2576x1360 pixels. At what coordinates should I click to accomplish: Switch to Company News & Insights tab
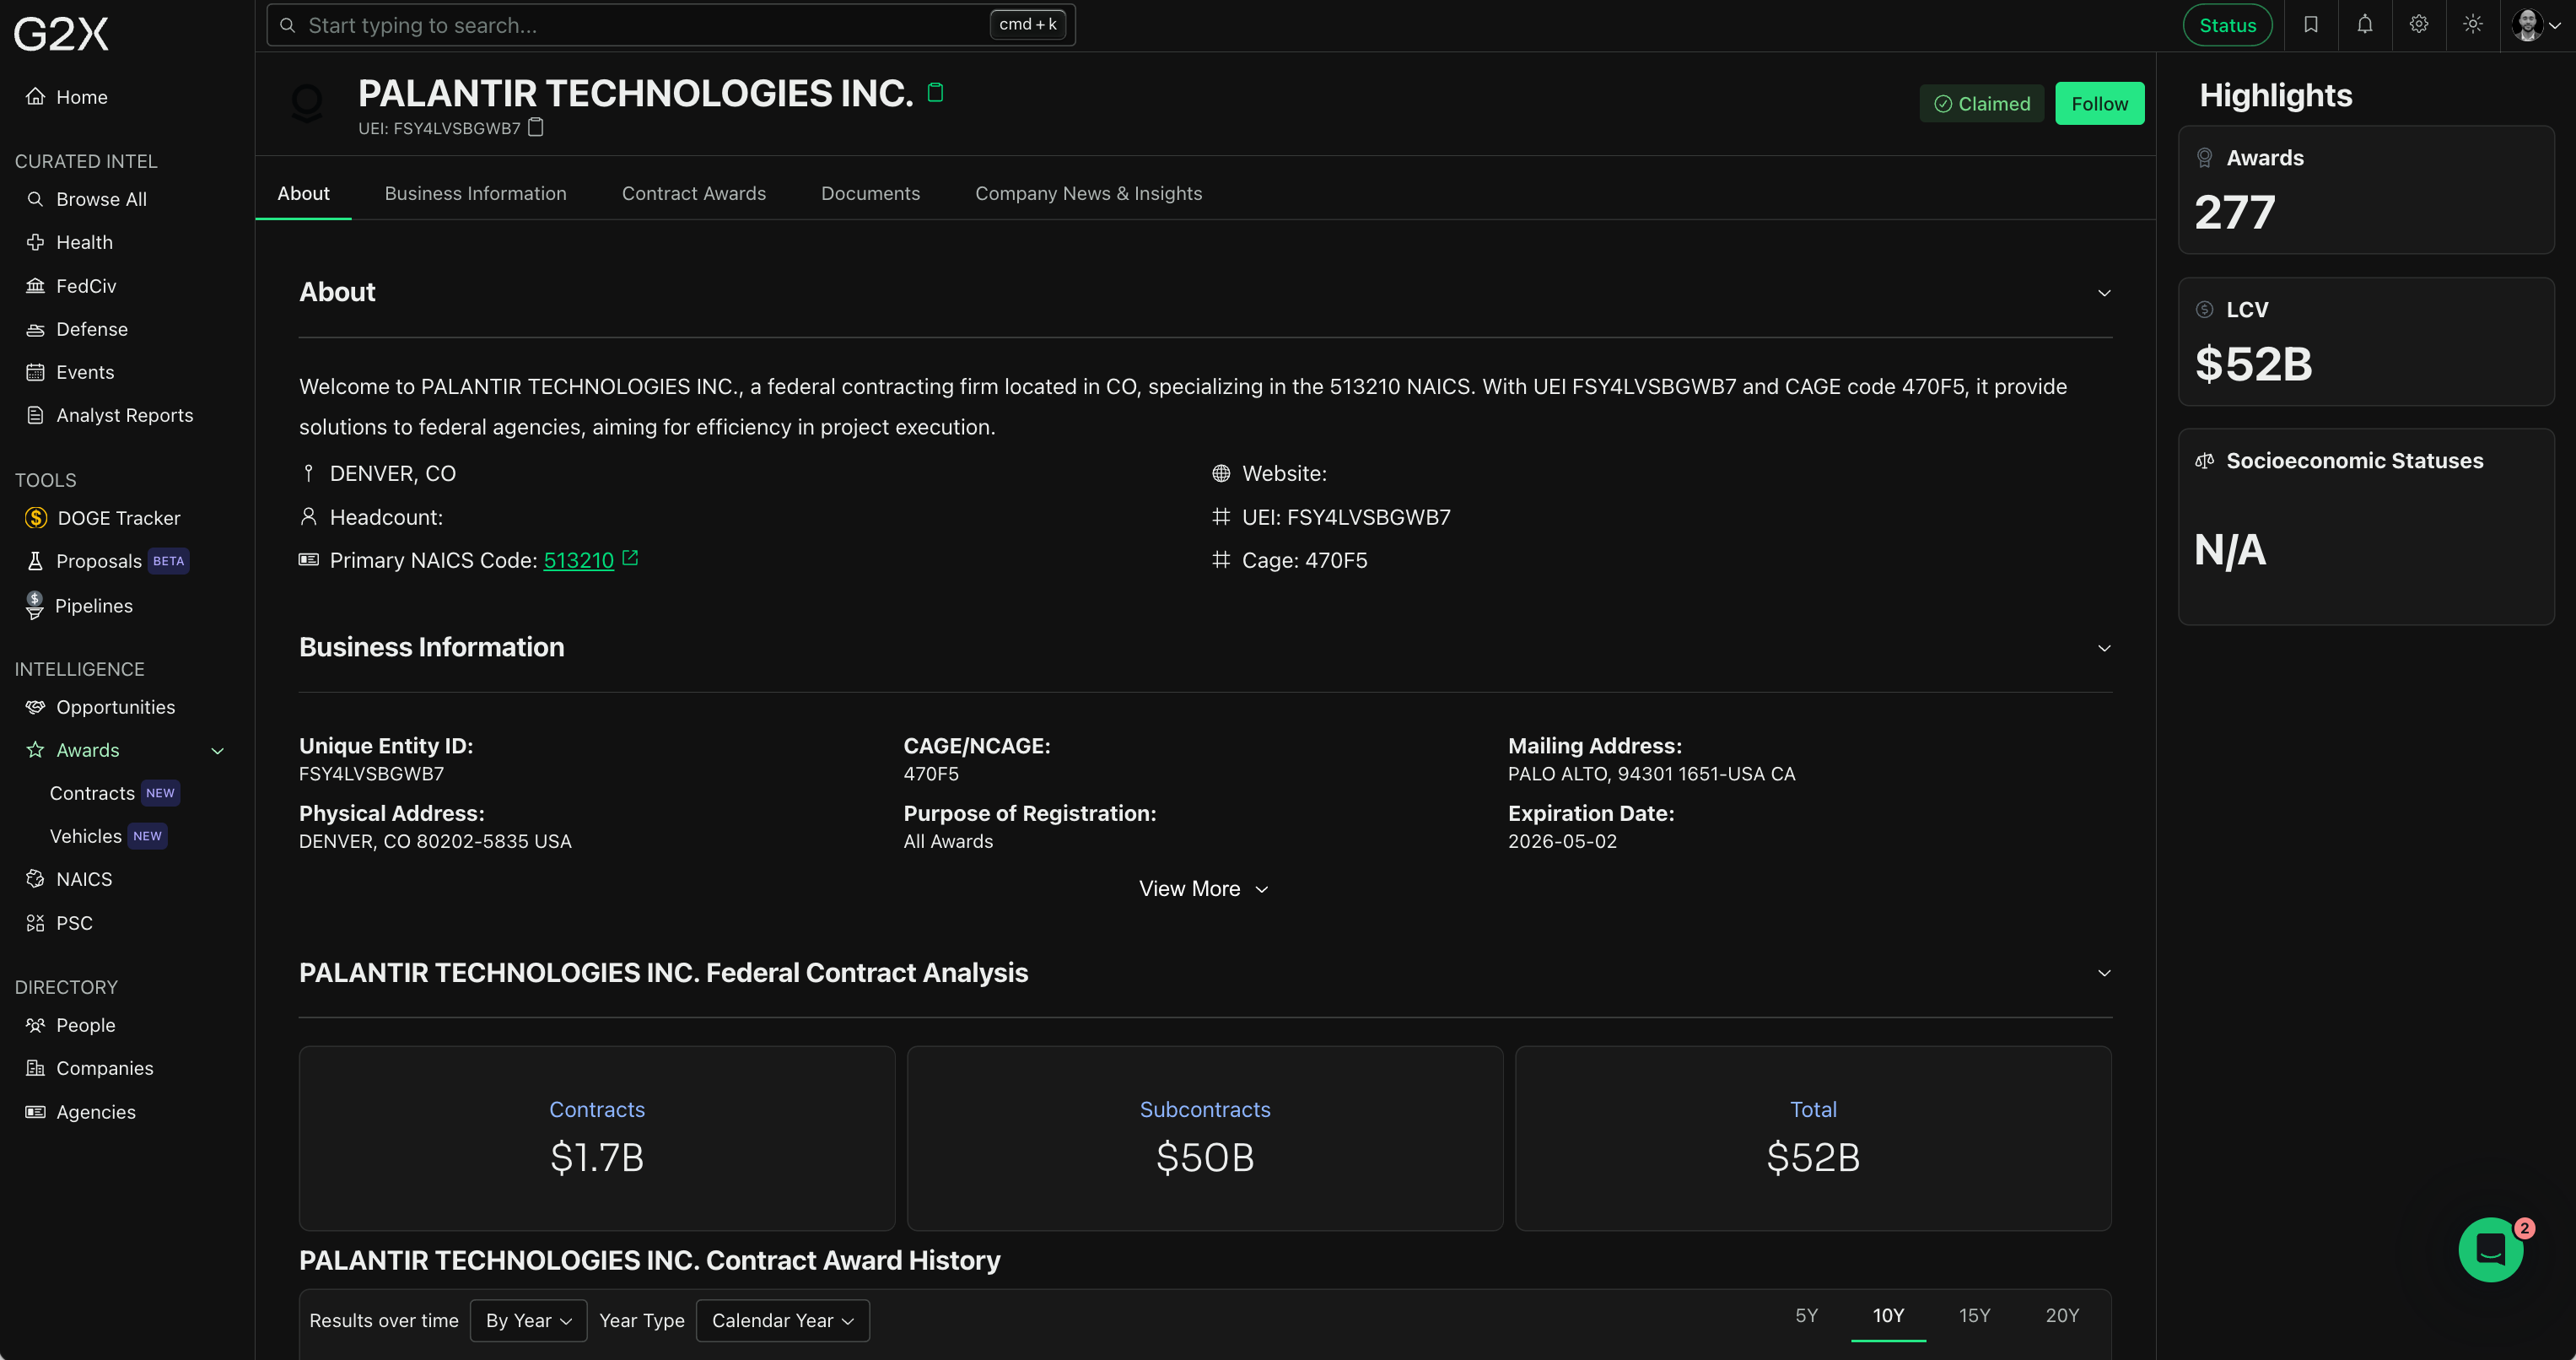tap(1088, 193)
